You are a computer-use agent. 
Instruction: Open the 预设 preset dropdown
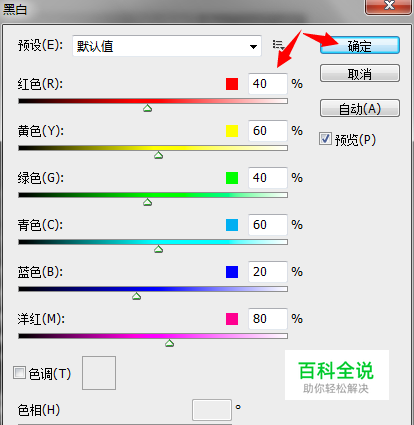(x=167, y=46)
